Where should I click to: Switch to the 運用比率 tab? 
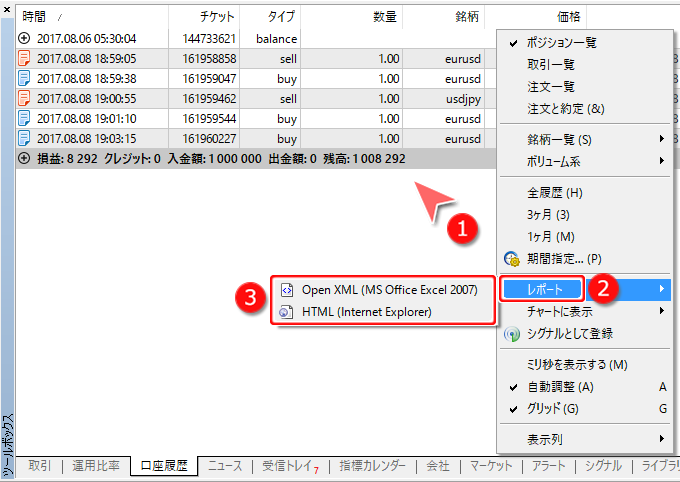[96, 466]
